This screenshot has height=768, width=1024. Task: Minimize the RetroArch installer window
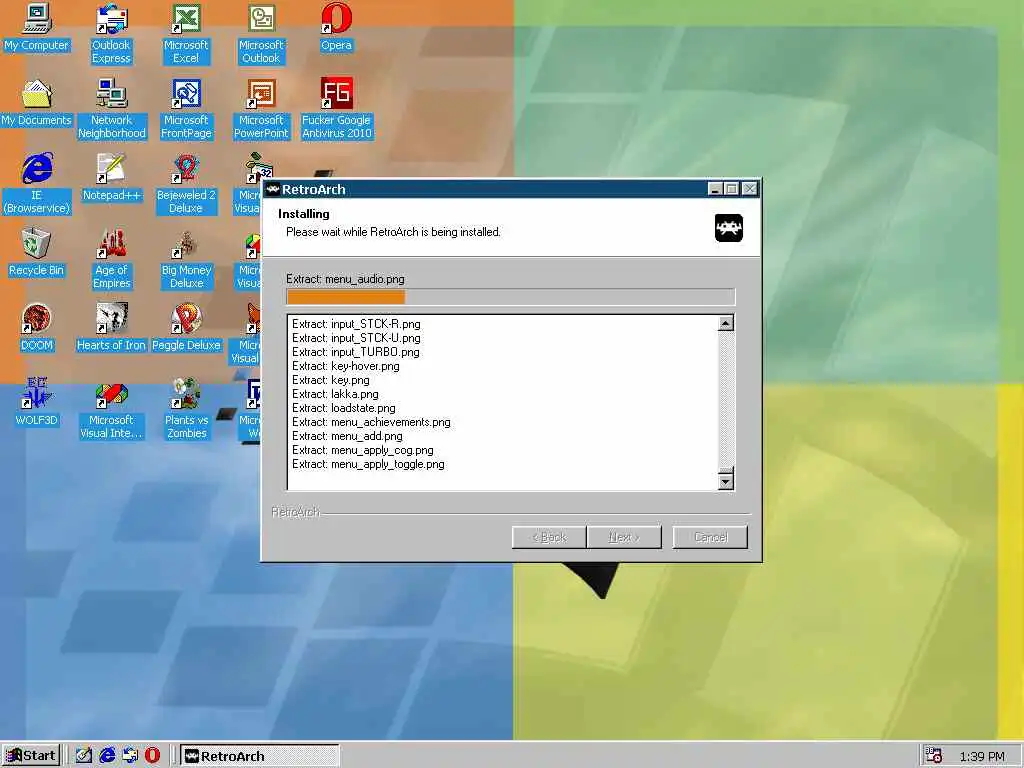(x=715, y=189)
